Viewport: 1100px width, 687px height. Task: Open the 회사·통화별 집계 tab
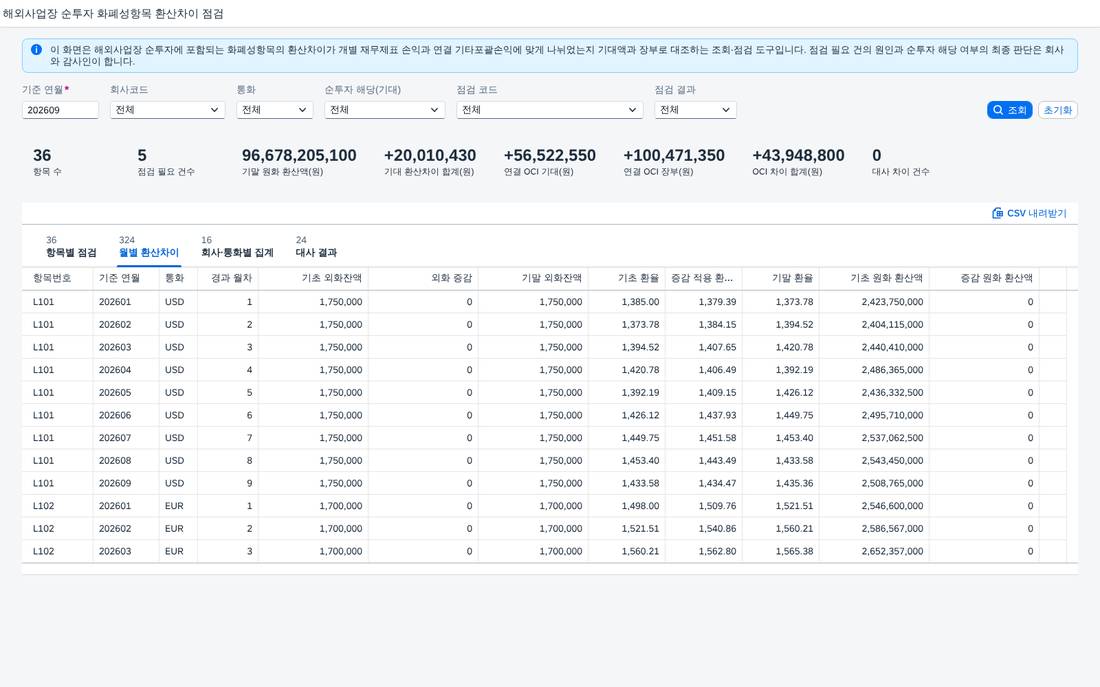(x=237, y=246)
